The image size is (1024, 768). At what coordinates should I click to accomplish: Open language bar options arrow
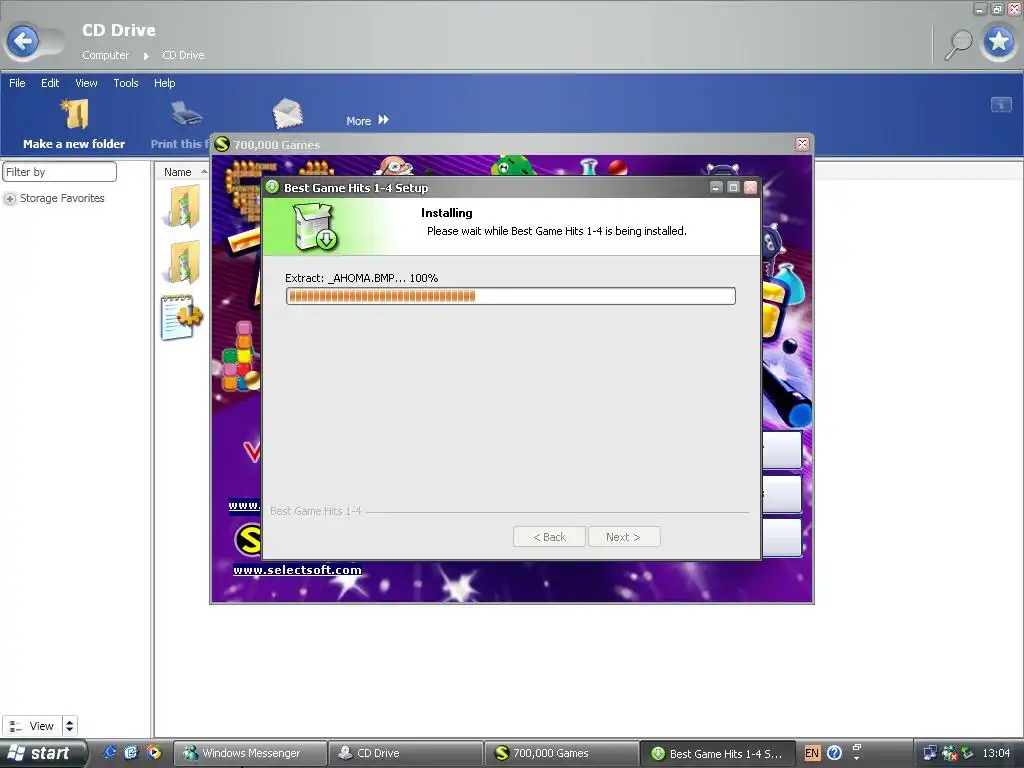click(857, 759)
